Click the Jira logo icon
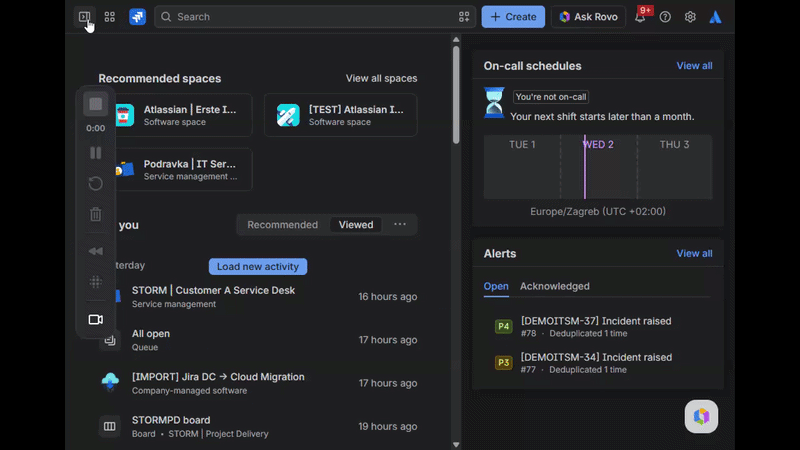This screenshot has height=450, width=800. tap(137, 17)
